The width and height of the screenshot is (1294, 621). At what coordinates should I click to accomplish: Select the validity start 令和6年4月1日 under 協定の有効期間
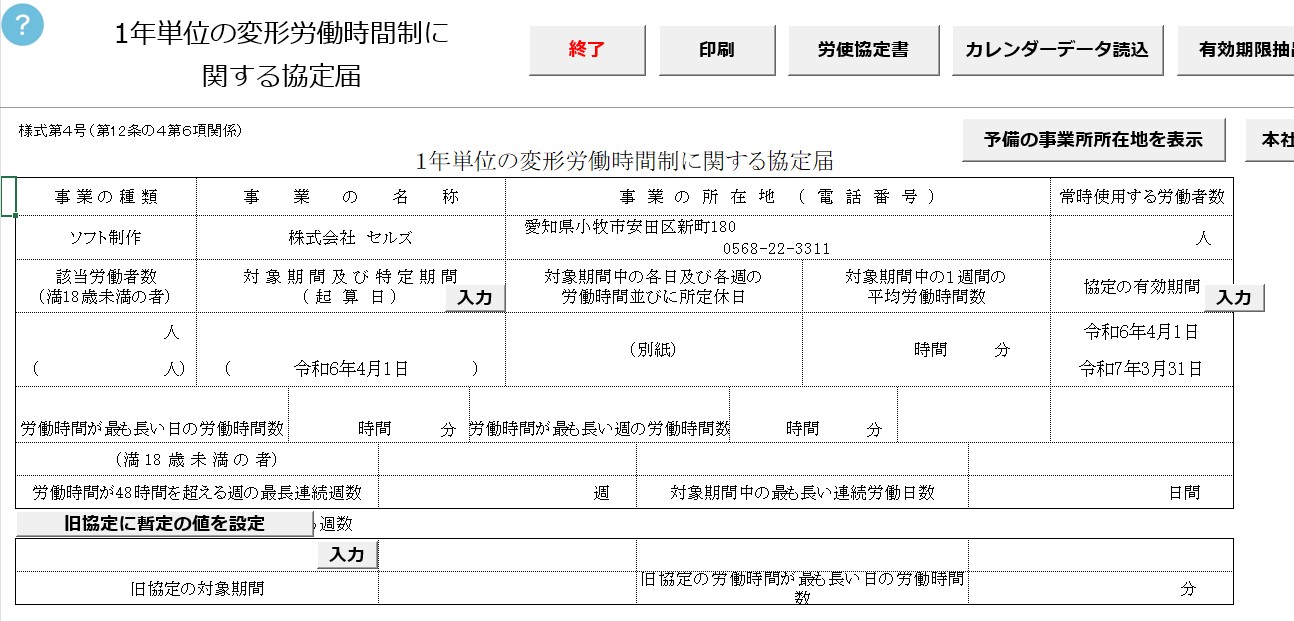point(1141,331)
